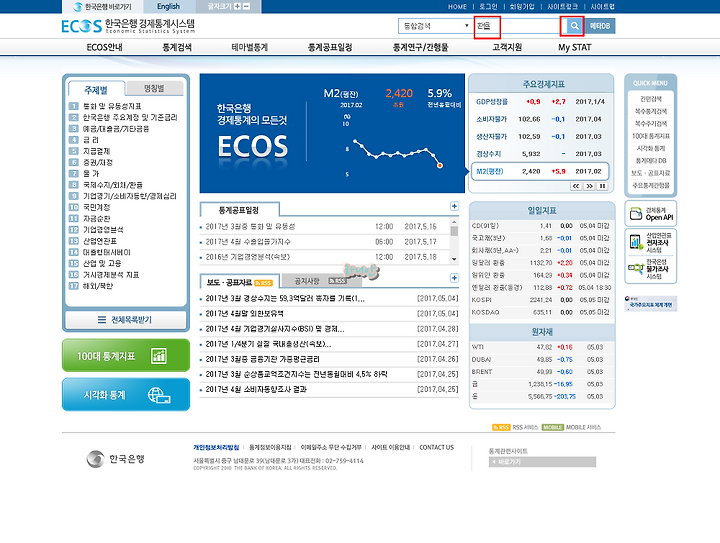Open the 테마별통계 menu
Viewport: 720px width, 543px height.
249,47
